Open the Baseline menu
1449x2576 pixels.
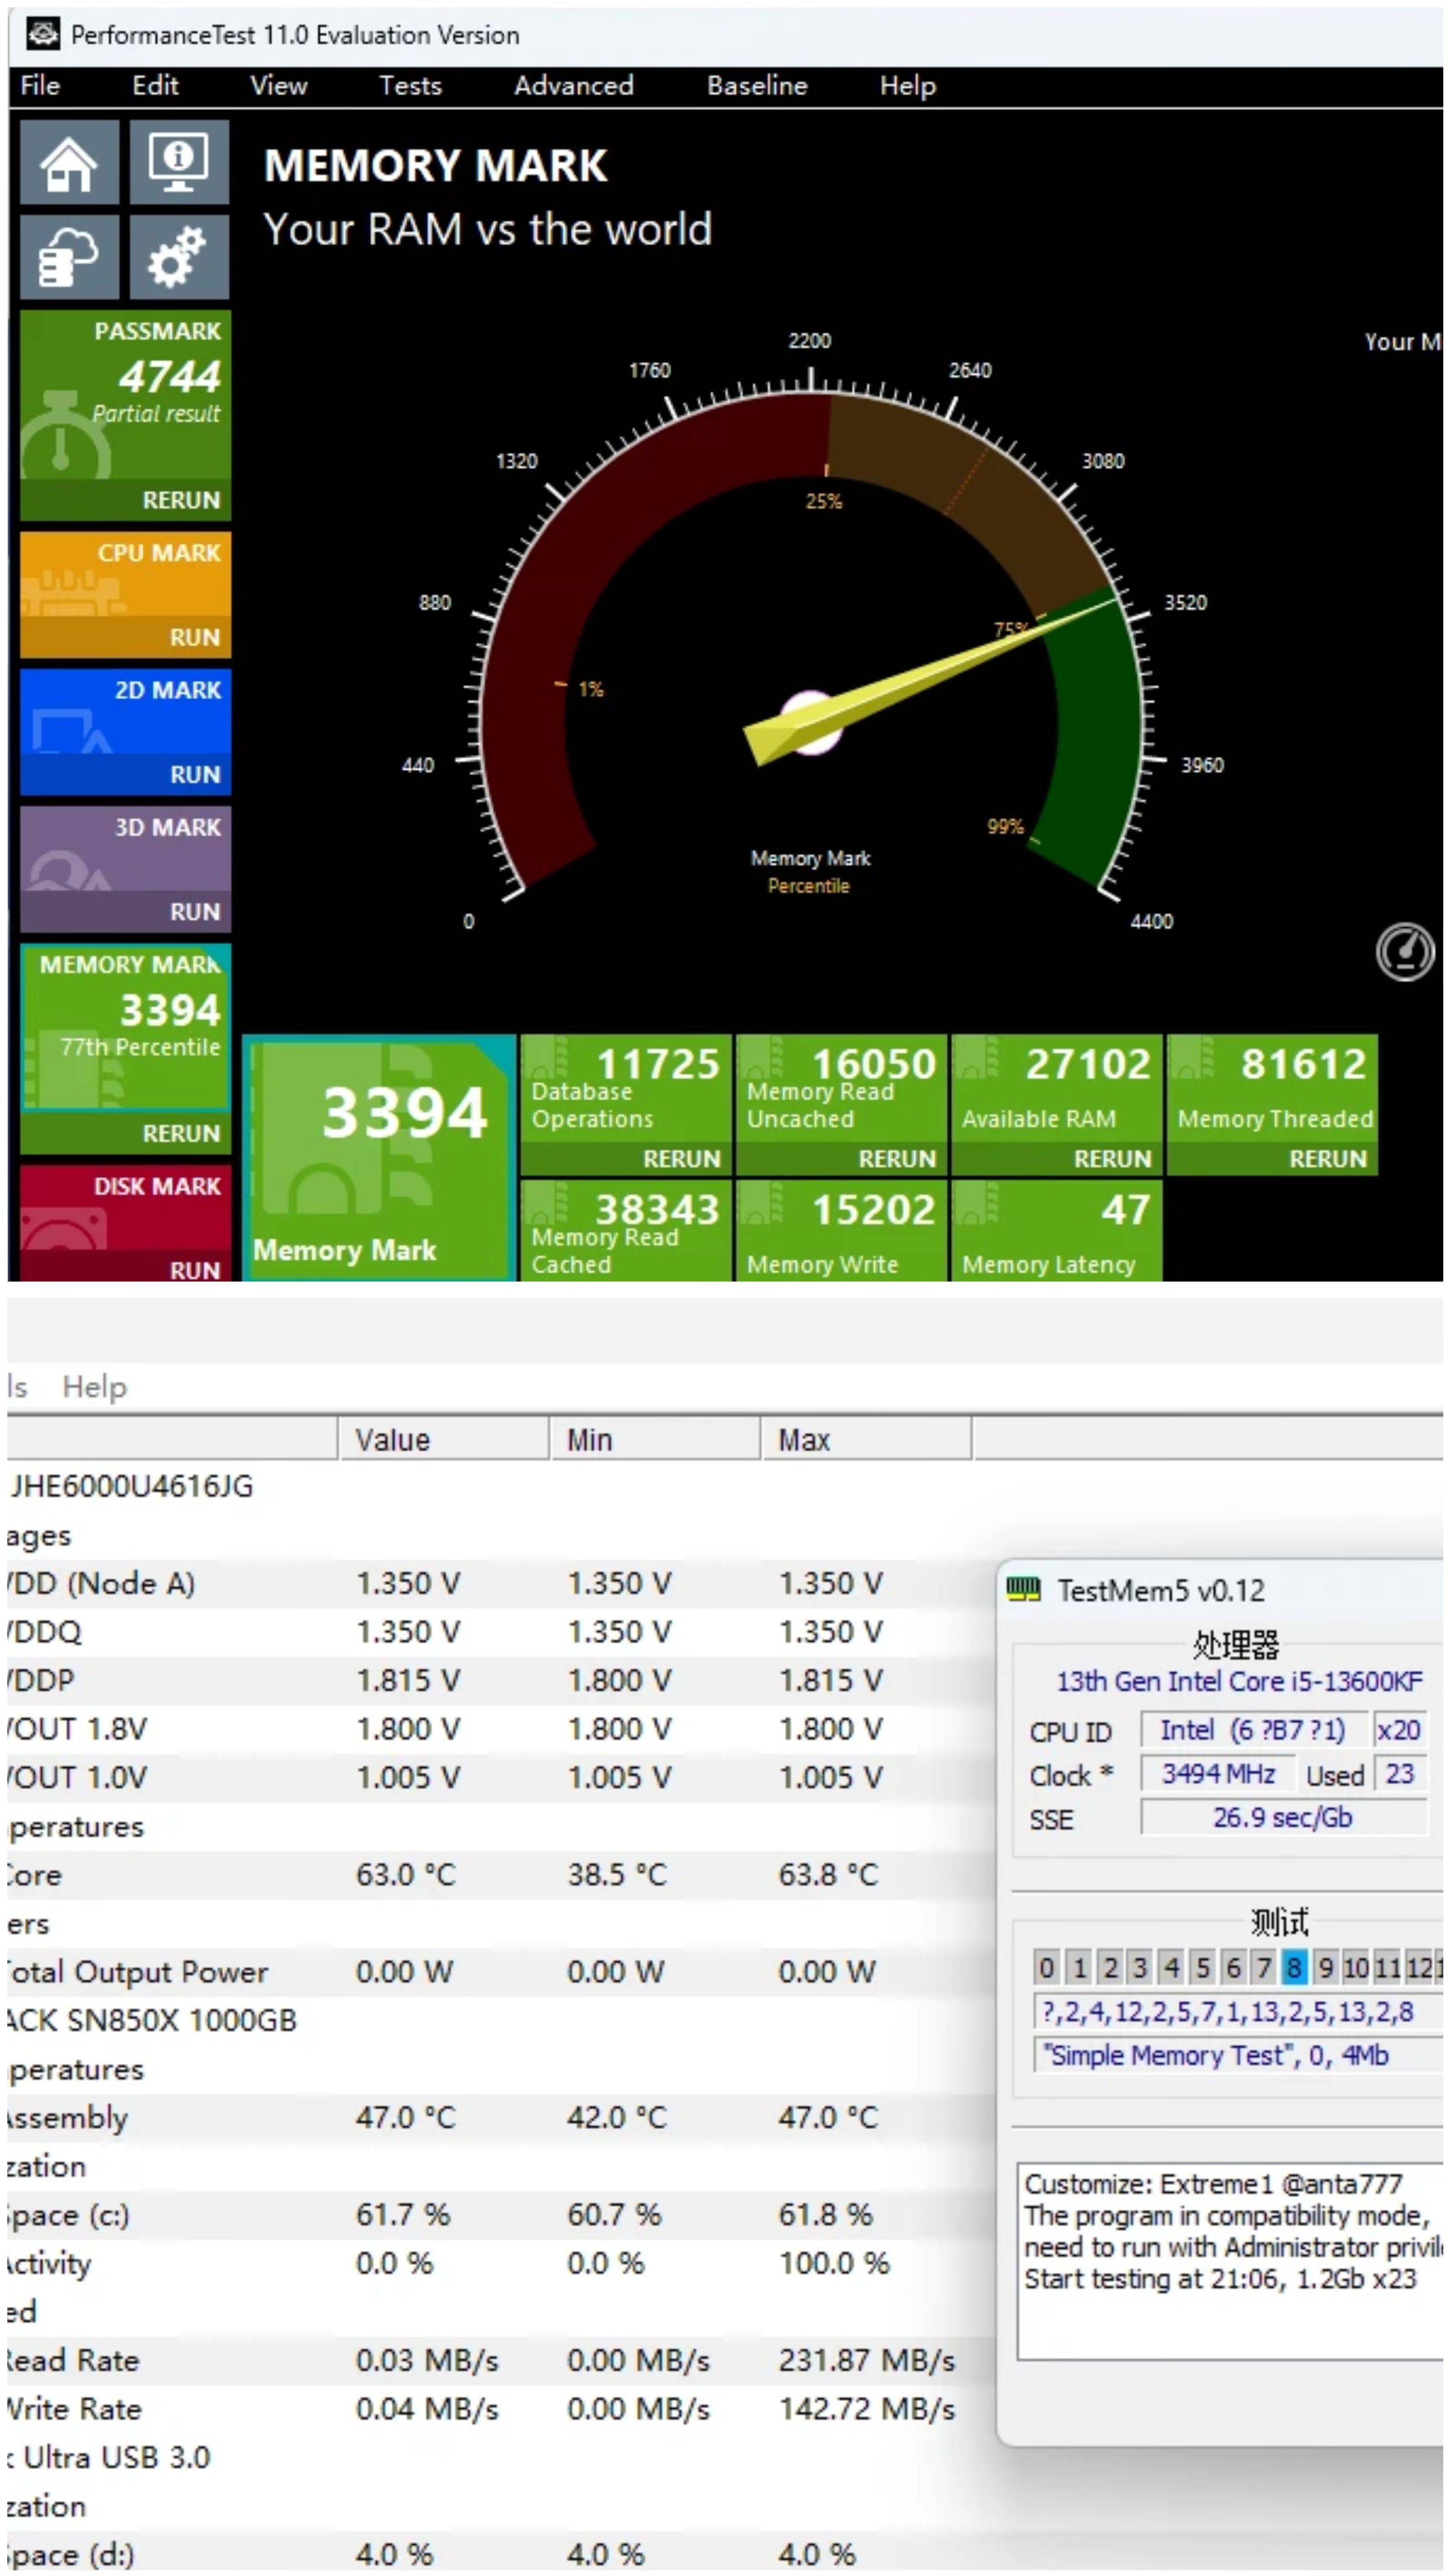coord(757,86)
